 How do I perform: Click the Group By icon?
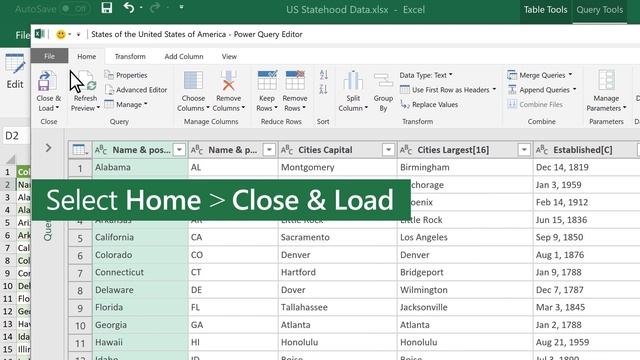[x=383, y=80]
